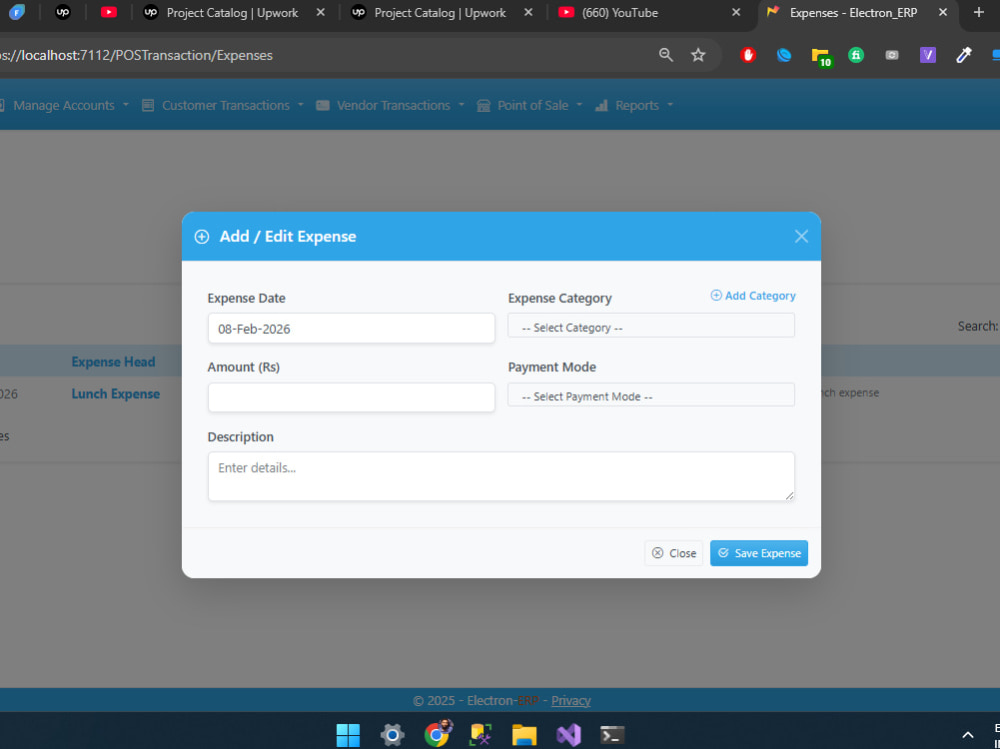1000x749 pixels.
Task: Open the pinned YouTube tab icon
Action: coord(108,12)
